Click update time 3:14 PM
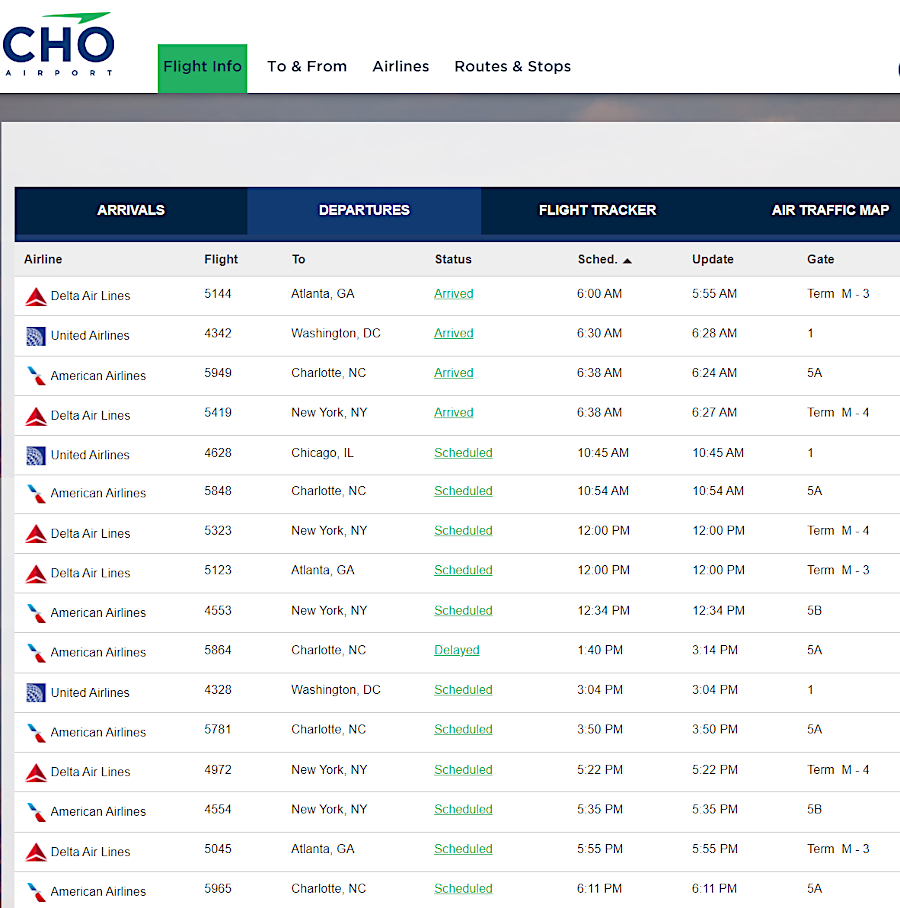This screenshot has width=900, height=908. (x=715, y=650)
